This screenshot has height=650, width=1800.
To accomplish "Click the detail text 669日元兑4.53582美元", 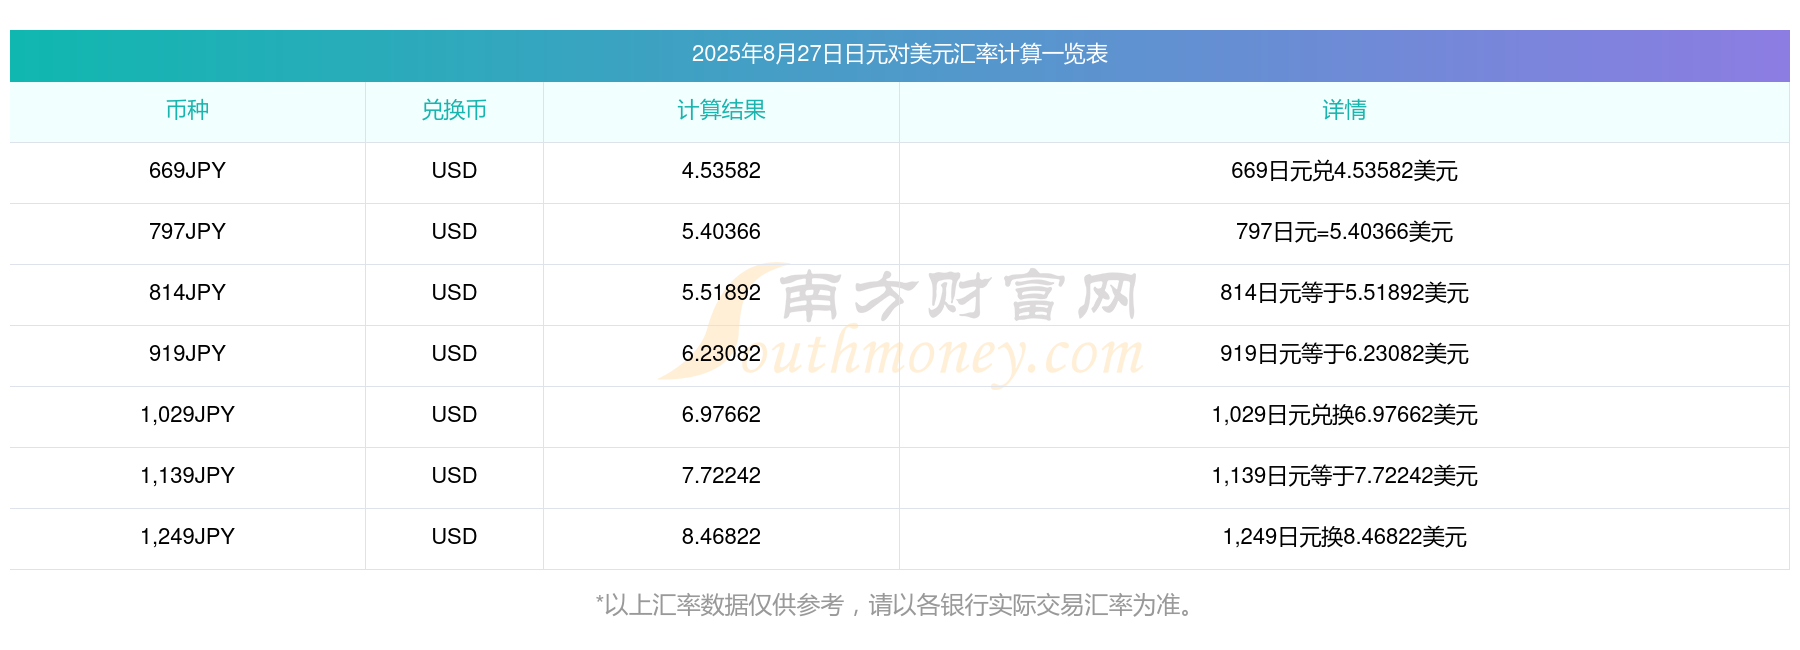I will [1344, 171].
